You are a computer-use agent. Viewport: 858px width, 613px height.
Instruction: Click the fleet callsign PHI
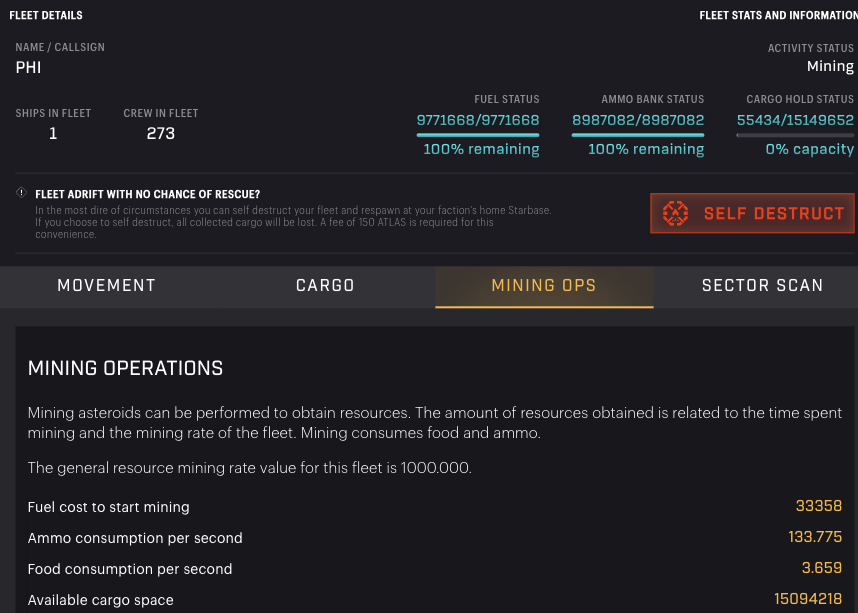(29, 68)
